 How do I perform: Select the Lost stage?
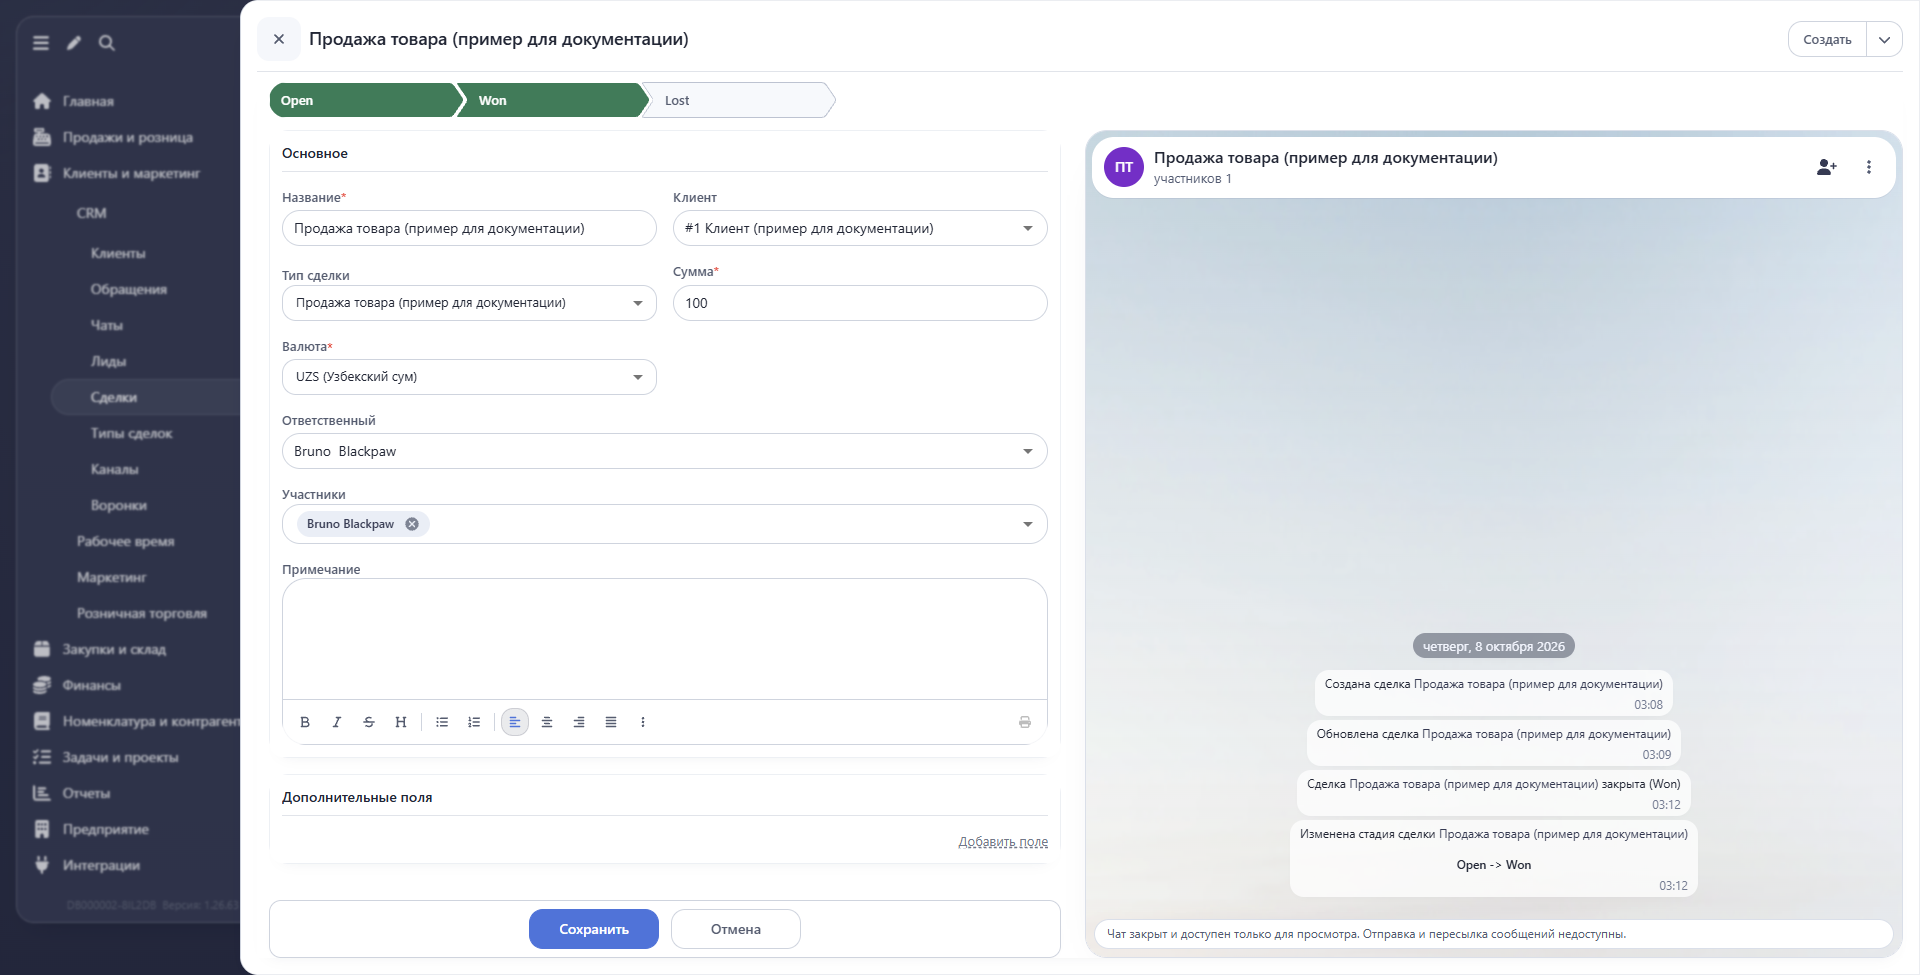737,100
